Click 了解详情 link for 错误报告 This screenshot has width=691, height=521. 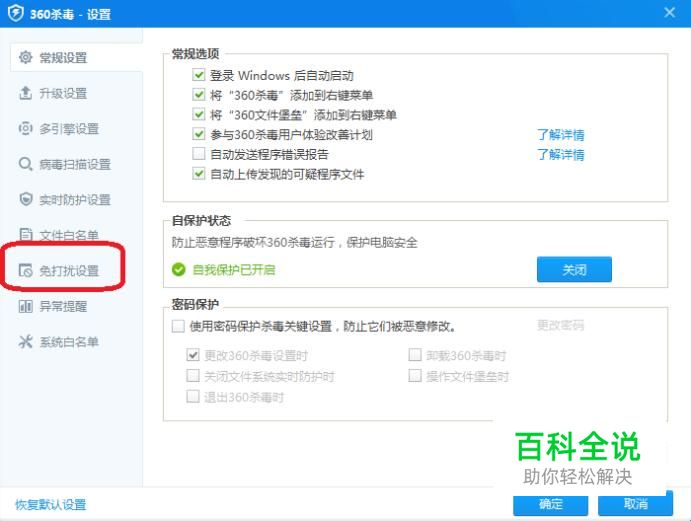click(561, 154)
